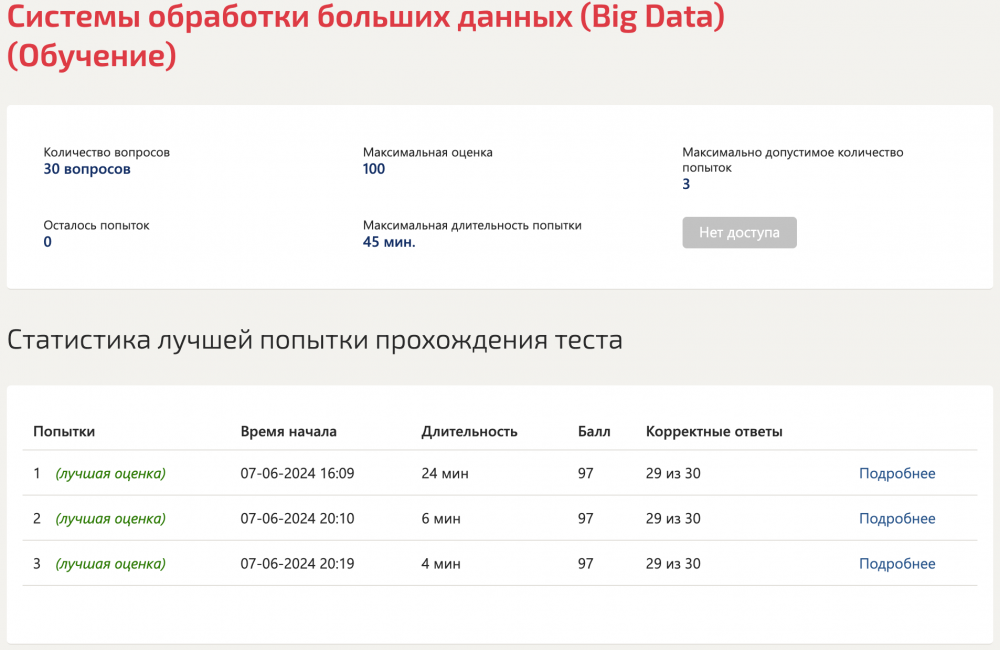Click the start time "07-06-2024 16:09"
The width and height of the screenshot is (1000, 650).
coord(297,473)
